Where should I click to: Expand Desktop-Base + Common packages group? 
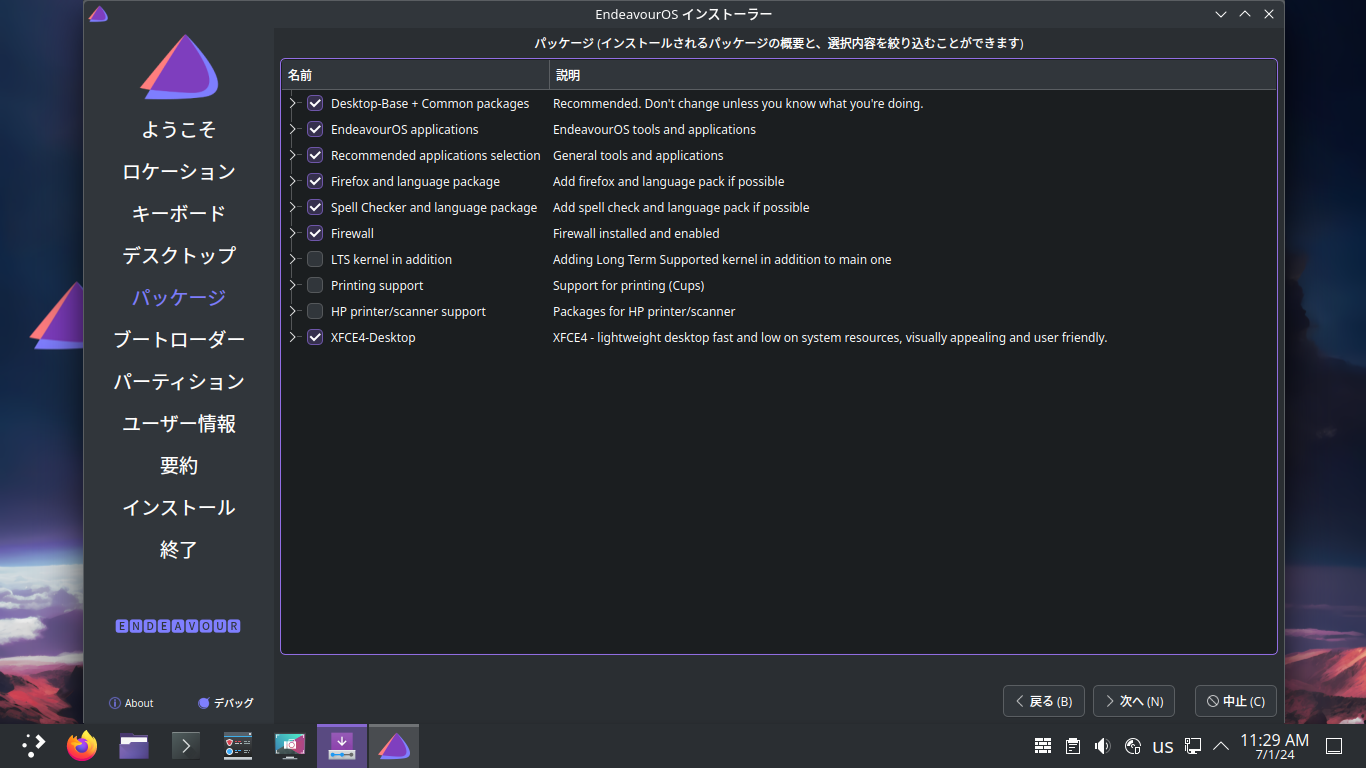click(x=293, y=103)
